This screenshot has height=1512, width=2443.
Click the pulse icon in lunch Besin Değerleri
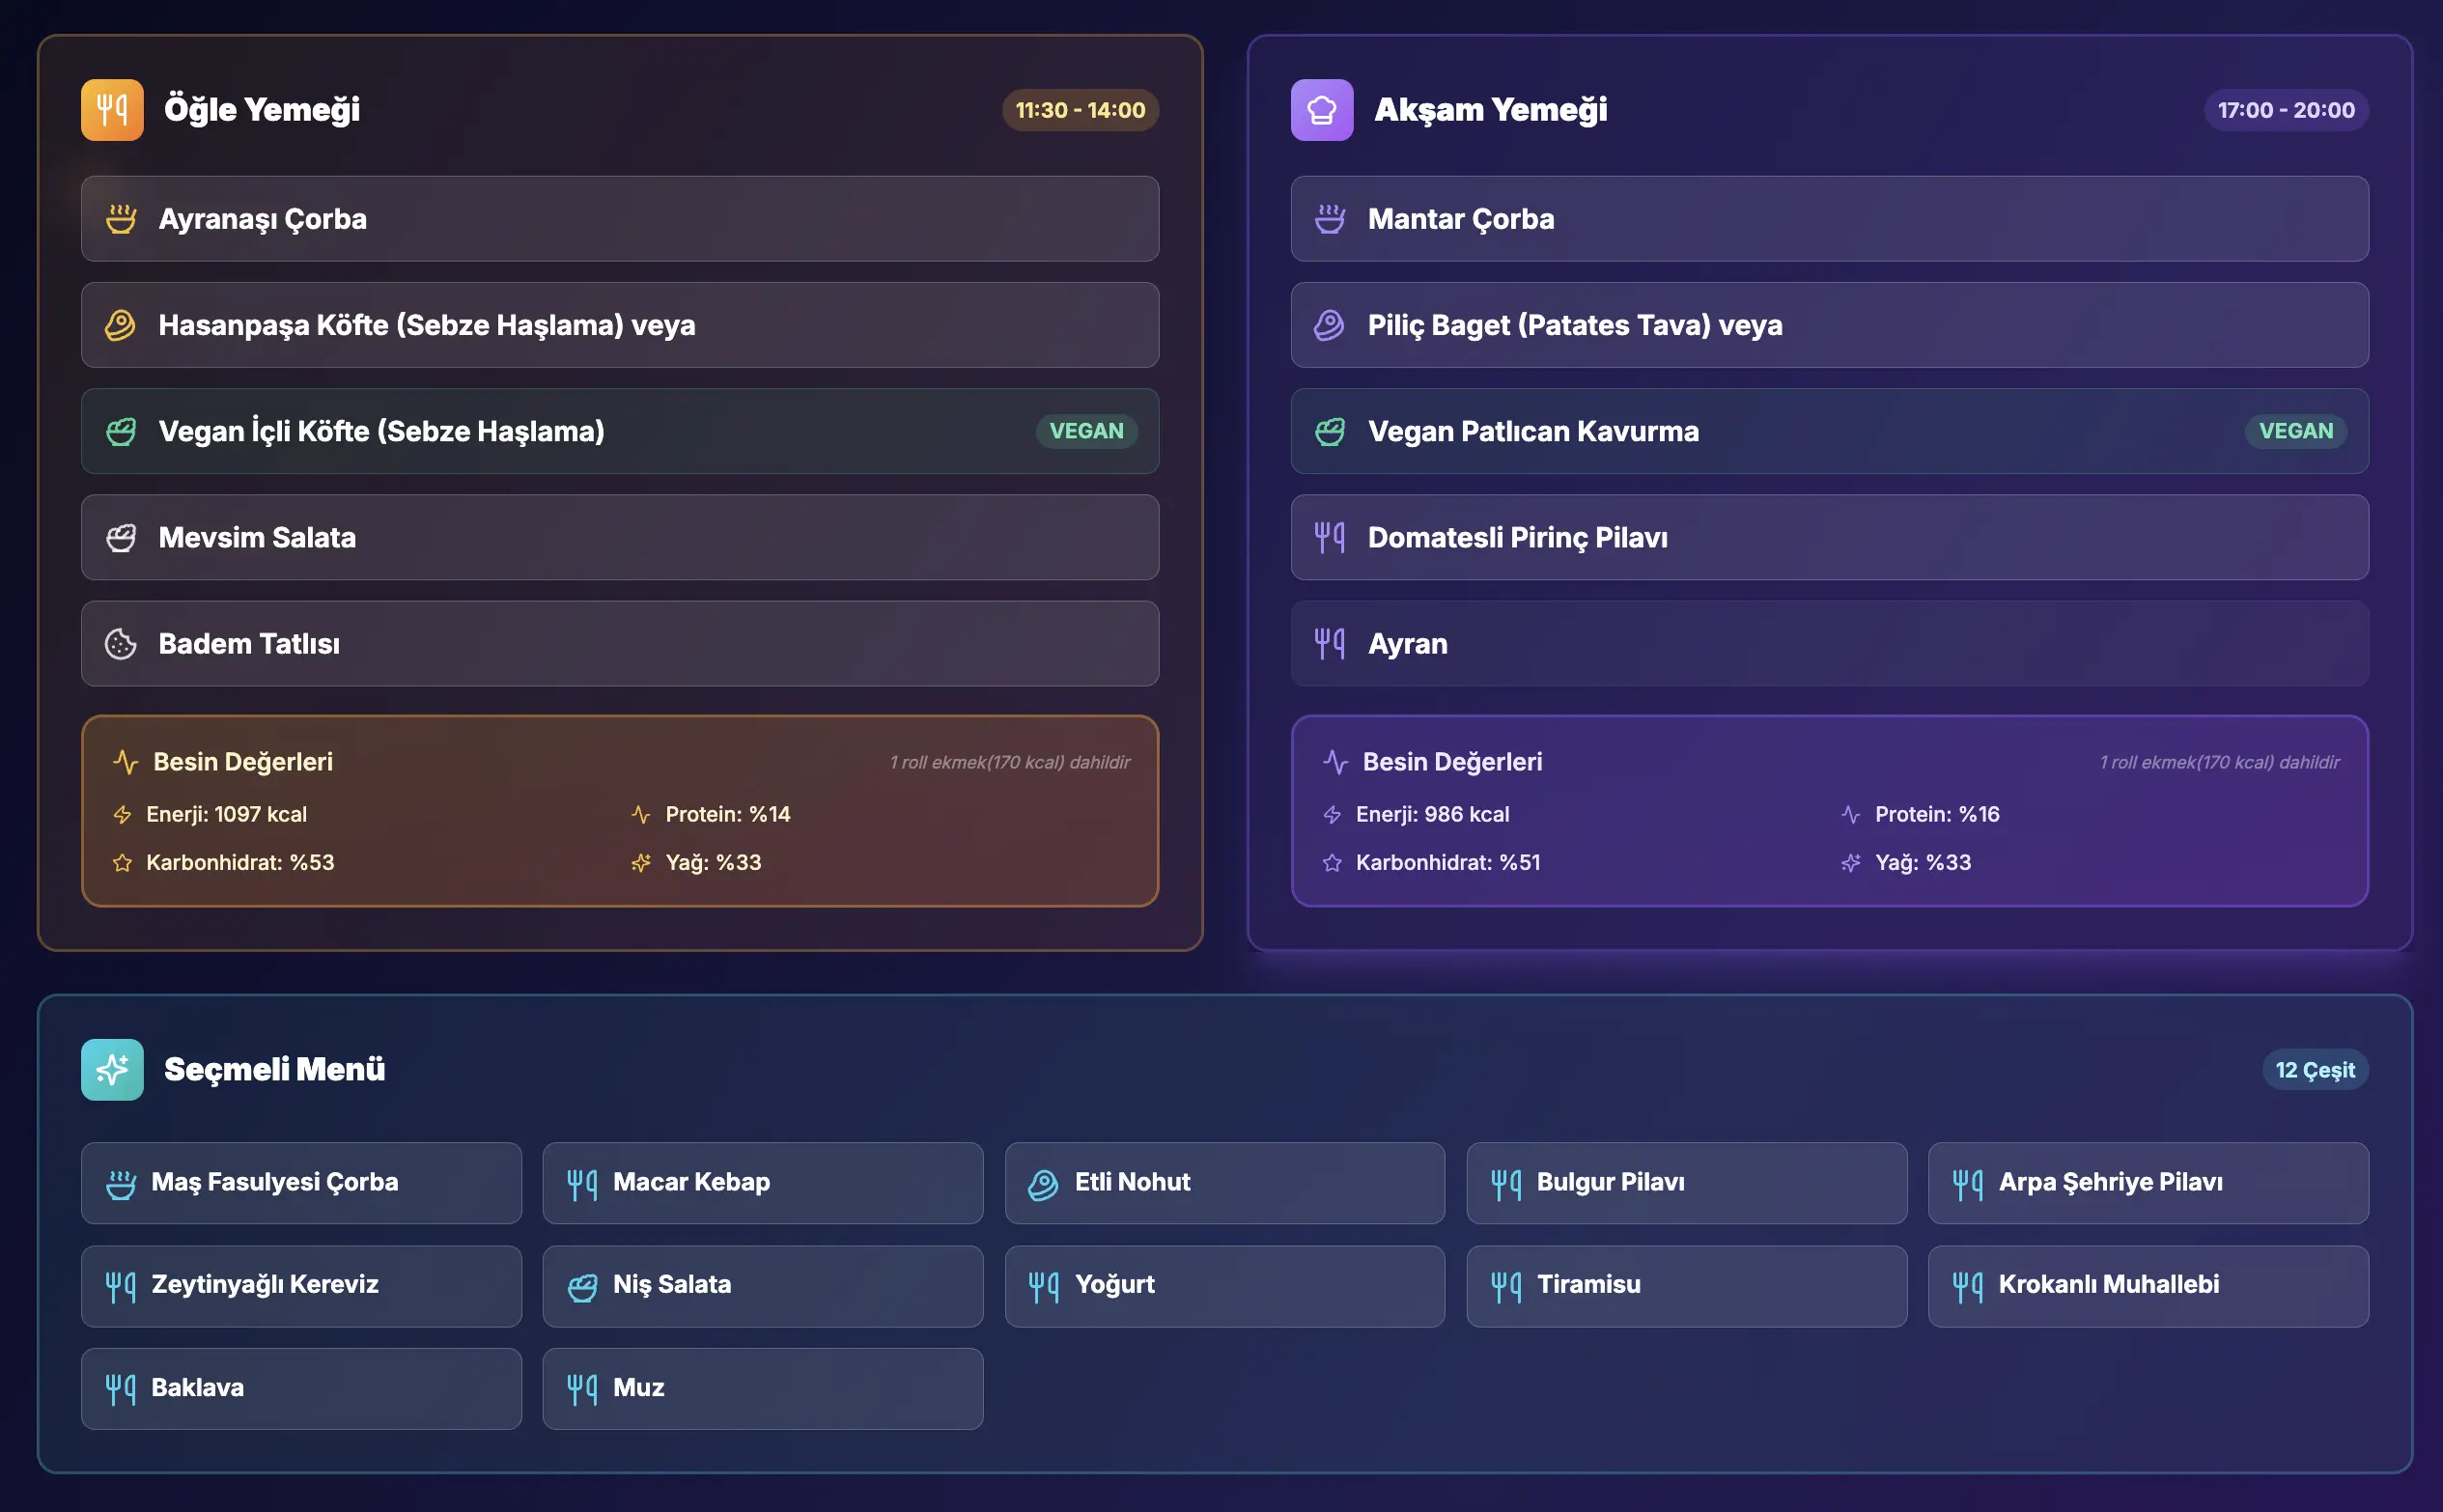pyautogui.click(x=125, y=762)
